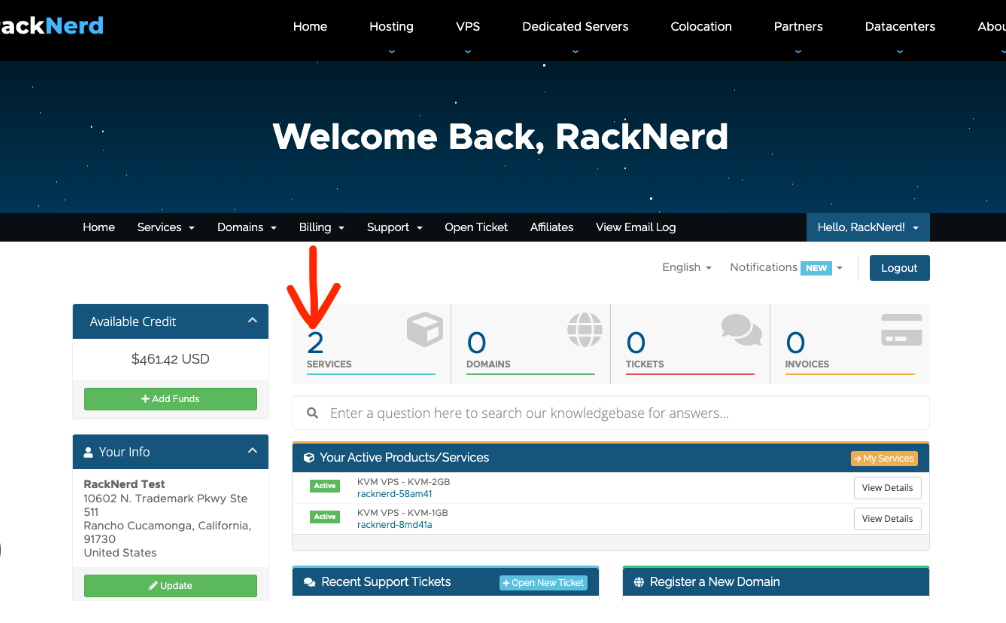The width and height of the screenshot is (1006, 623).
Task: Click the Add Funds button
Action: (171, 399)
